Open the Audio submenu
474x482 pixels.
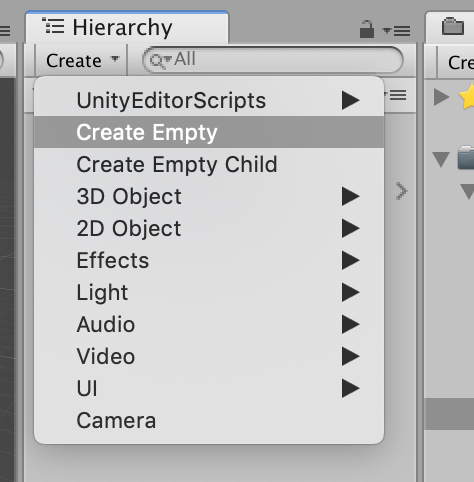click(x=209, y=324)
